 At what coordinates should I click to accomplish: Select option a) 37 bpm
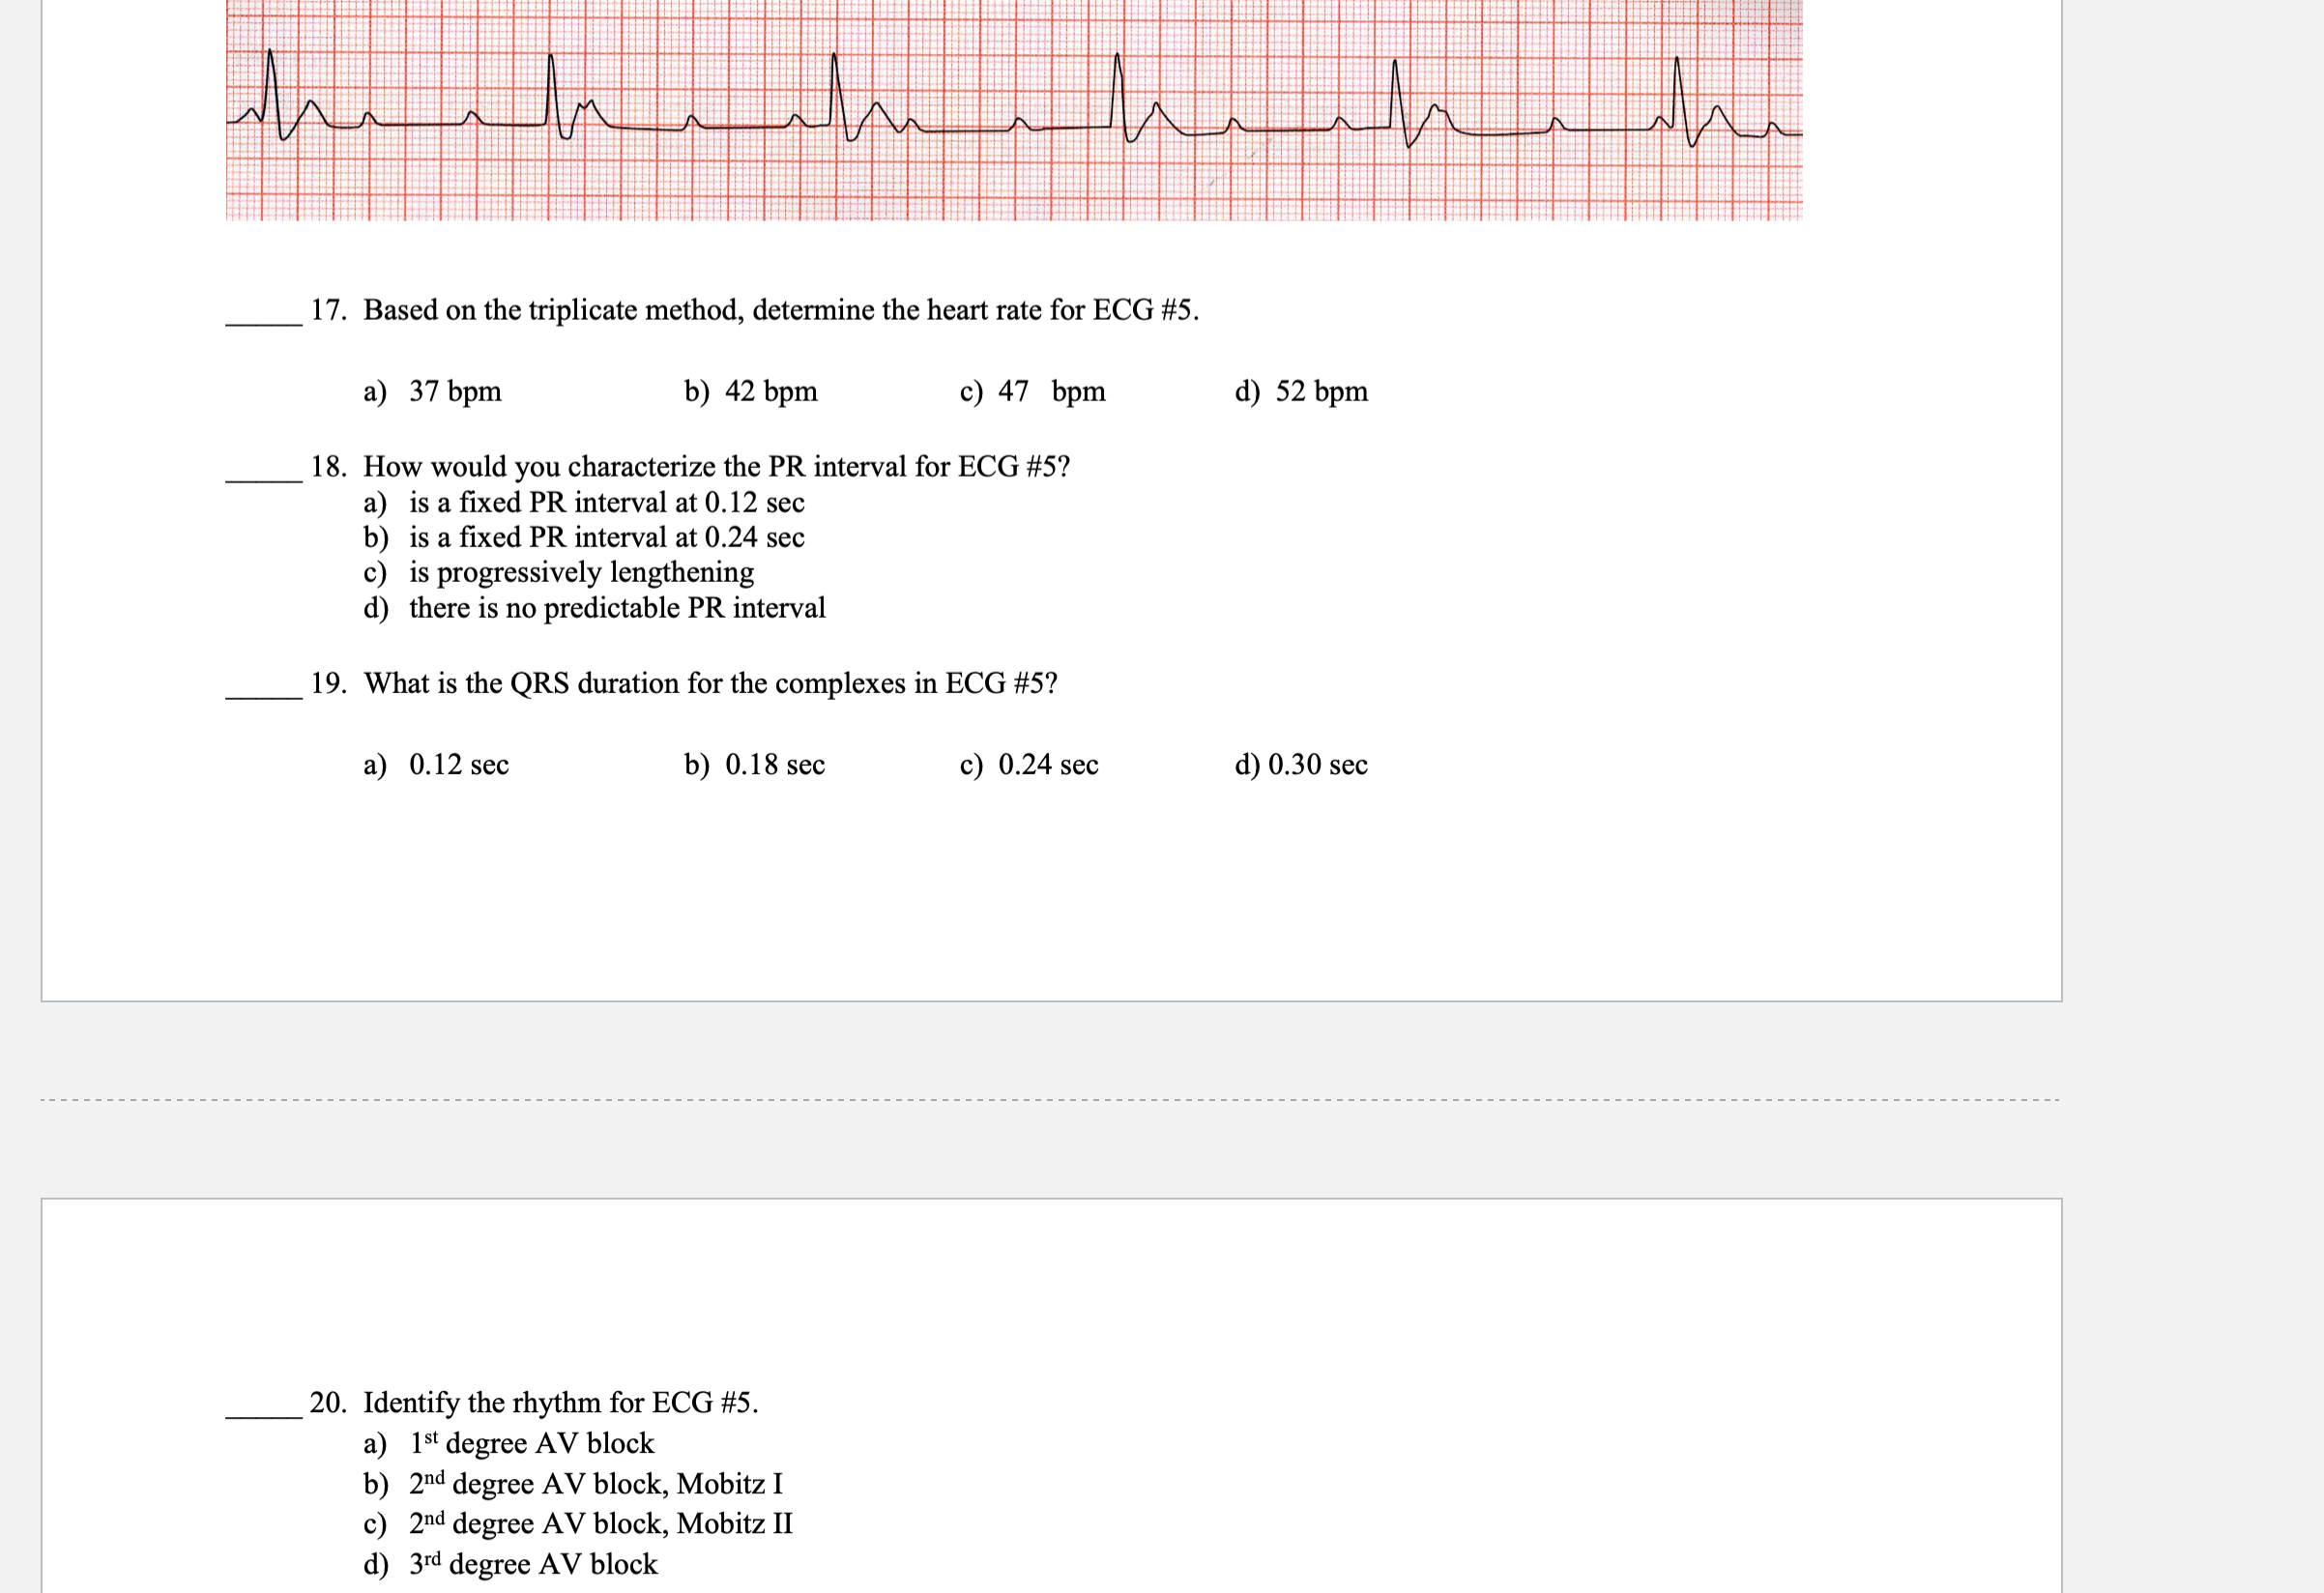coord(432,391)
